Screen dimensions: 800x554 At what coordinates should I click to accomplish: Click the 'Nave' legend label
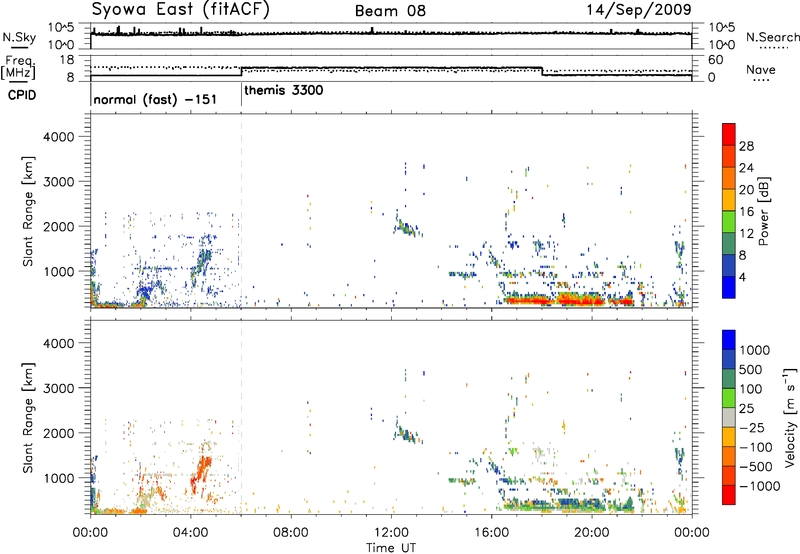pos(761,69)
